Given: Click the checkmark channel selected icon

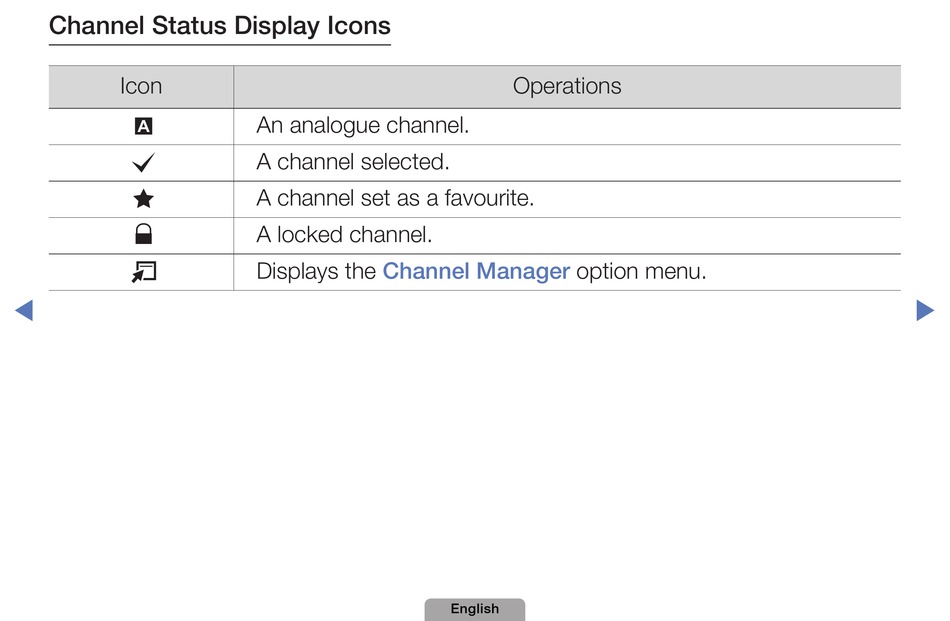Looking at the screenshot, I should 144,162.
